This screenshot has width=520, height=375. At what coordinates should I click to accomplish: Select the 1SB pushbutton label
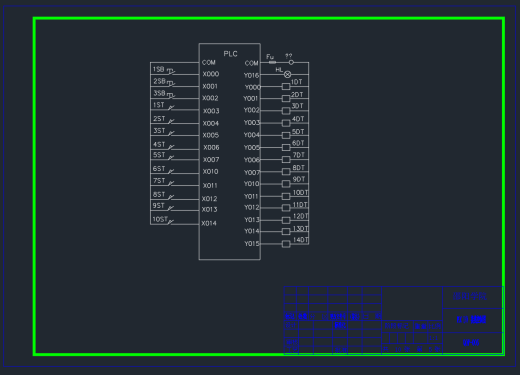[x=159, y=69]
